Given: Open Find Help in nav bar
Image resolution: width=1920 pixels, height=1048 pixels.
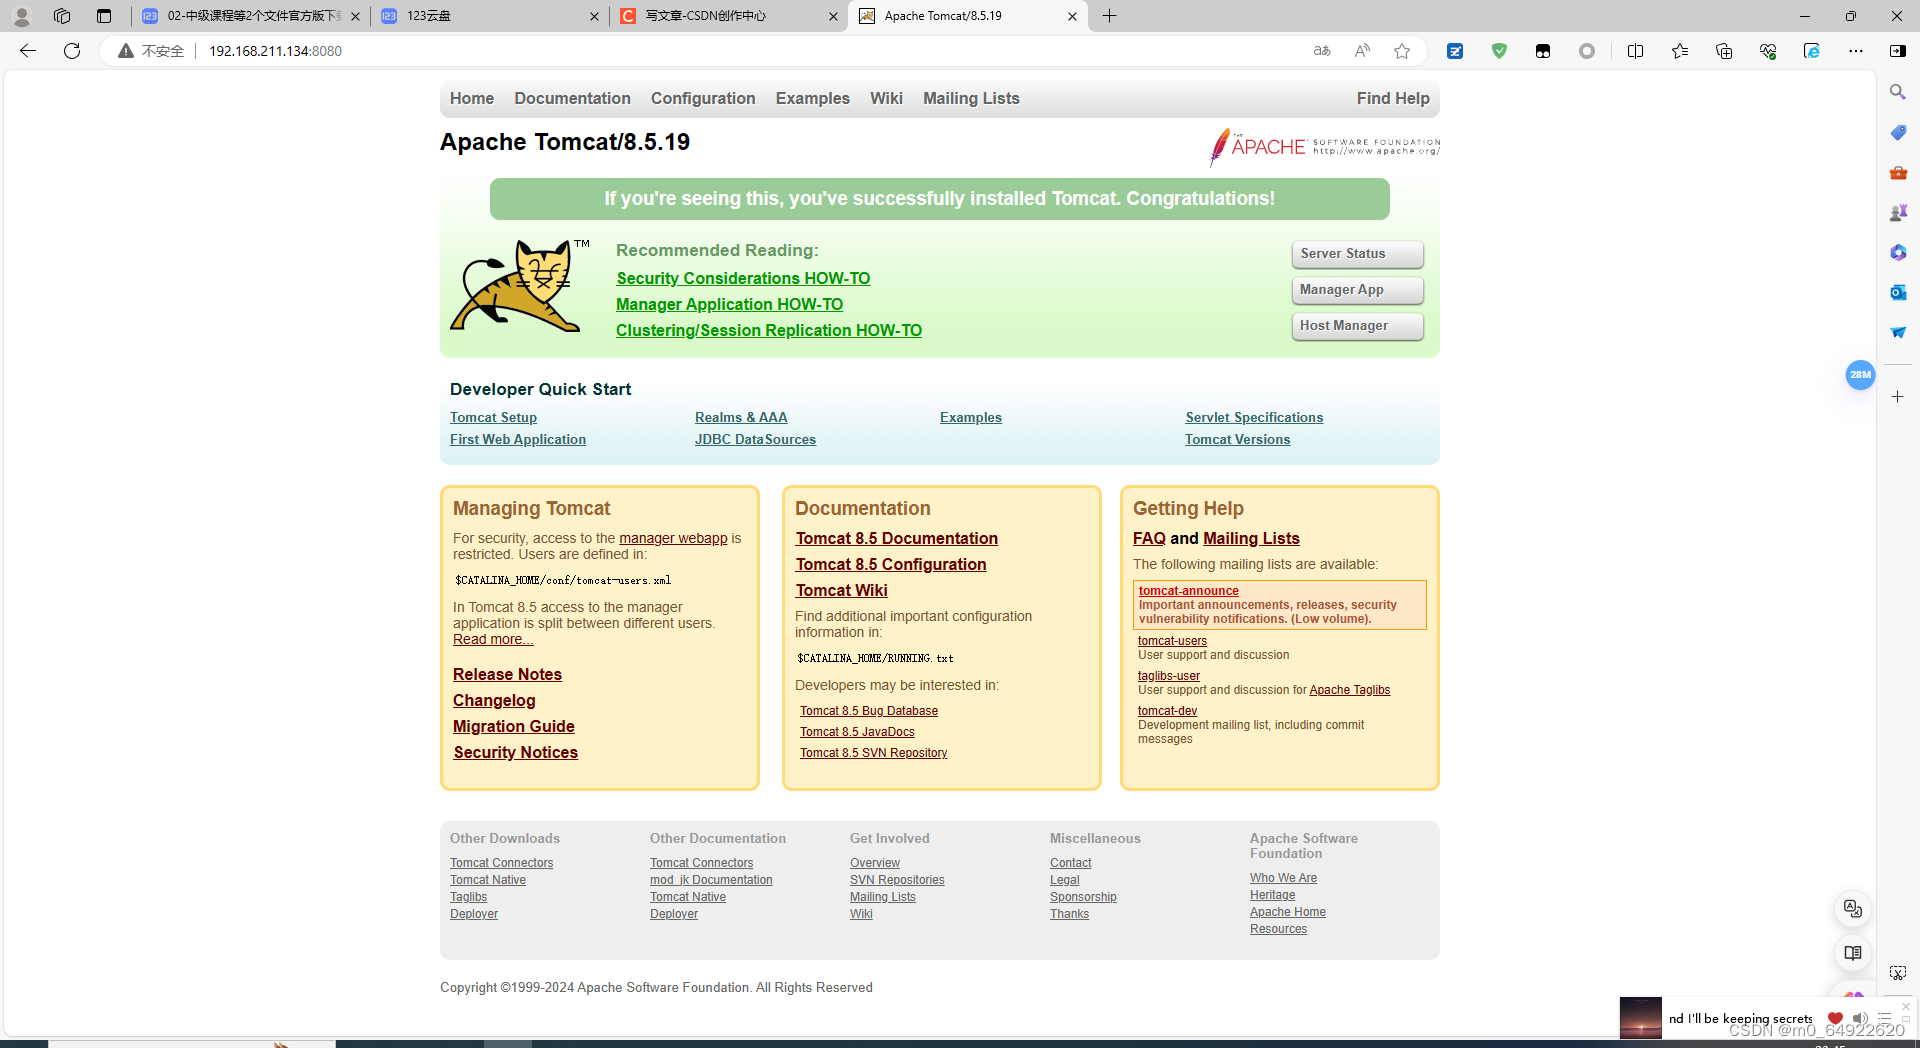Looking at the screenshot, I should (1393, 98).
